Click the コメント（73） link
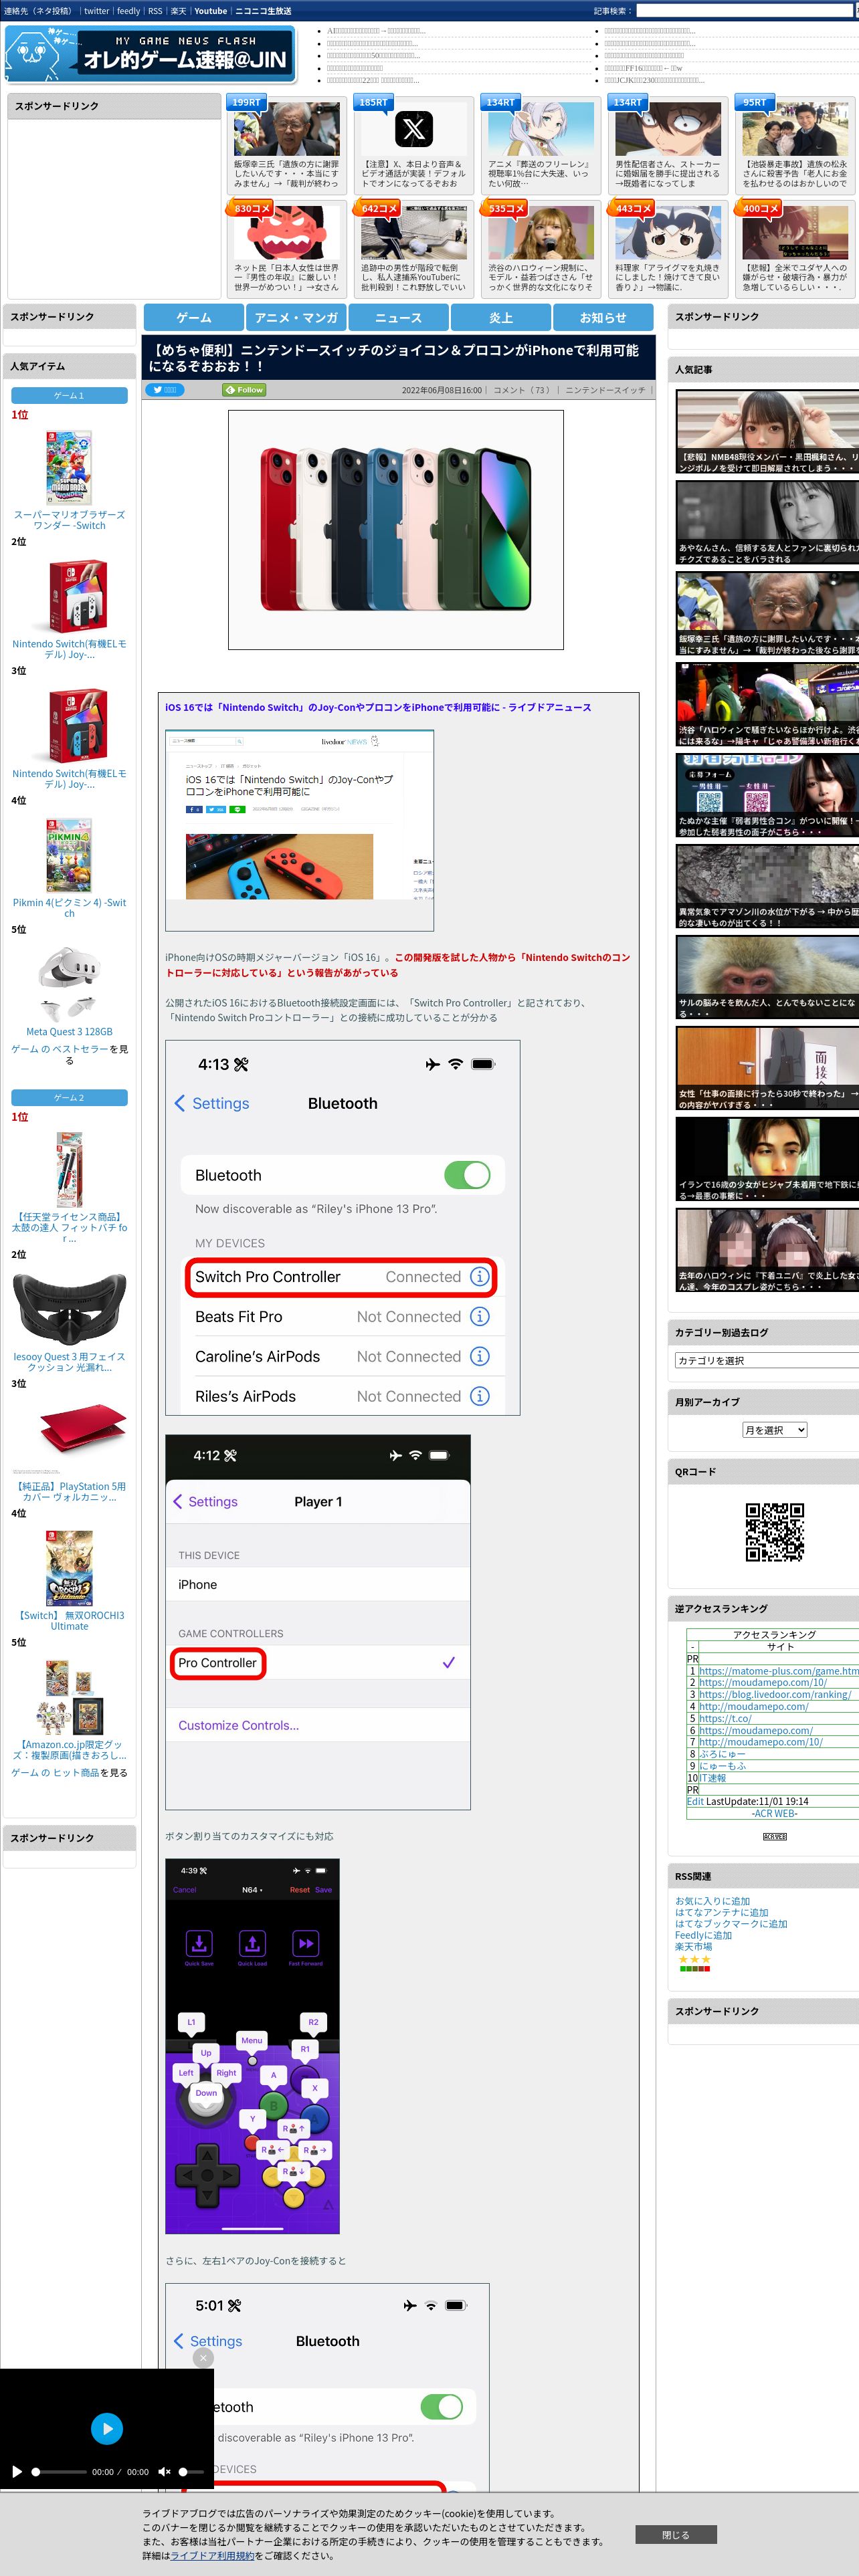 tap(522, 390)
